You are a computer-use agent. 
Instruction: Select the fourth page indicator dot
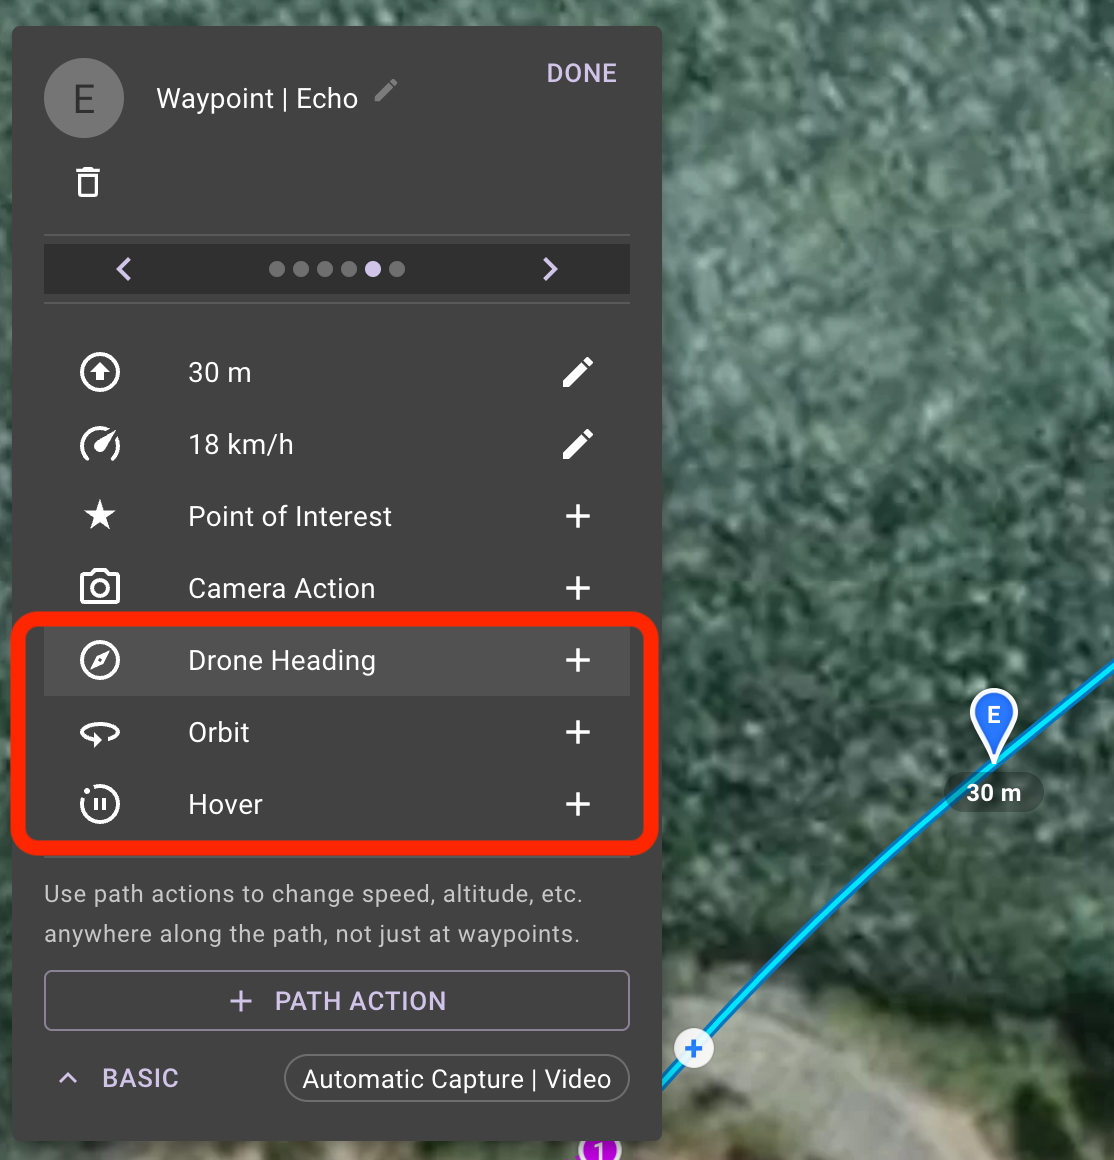coord(349,269)
